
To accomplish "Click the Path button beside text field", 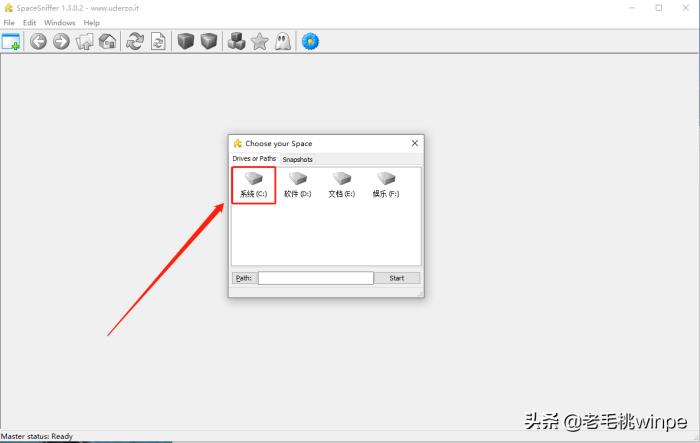I will point(243,278).
